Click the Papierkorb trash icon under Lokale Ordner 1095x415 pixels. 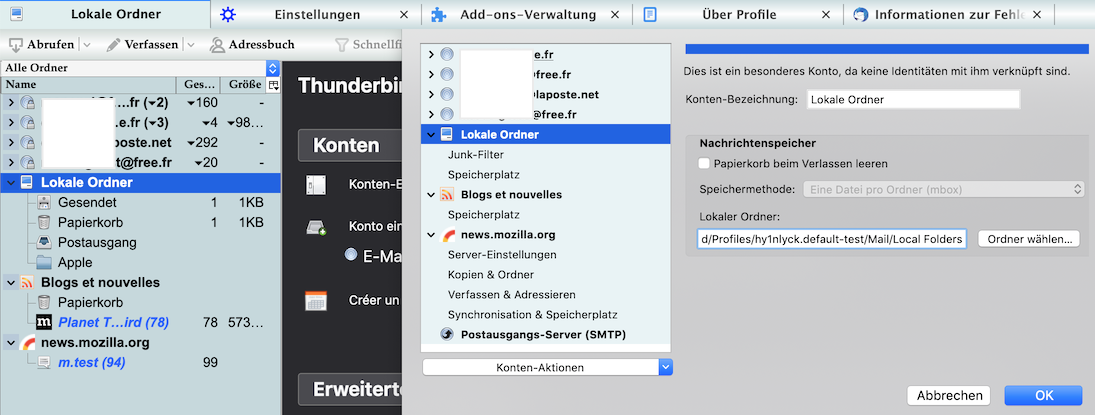(44, 222)
